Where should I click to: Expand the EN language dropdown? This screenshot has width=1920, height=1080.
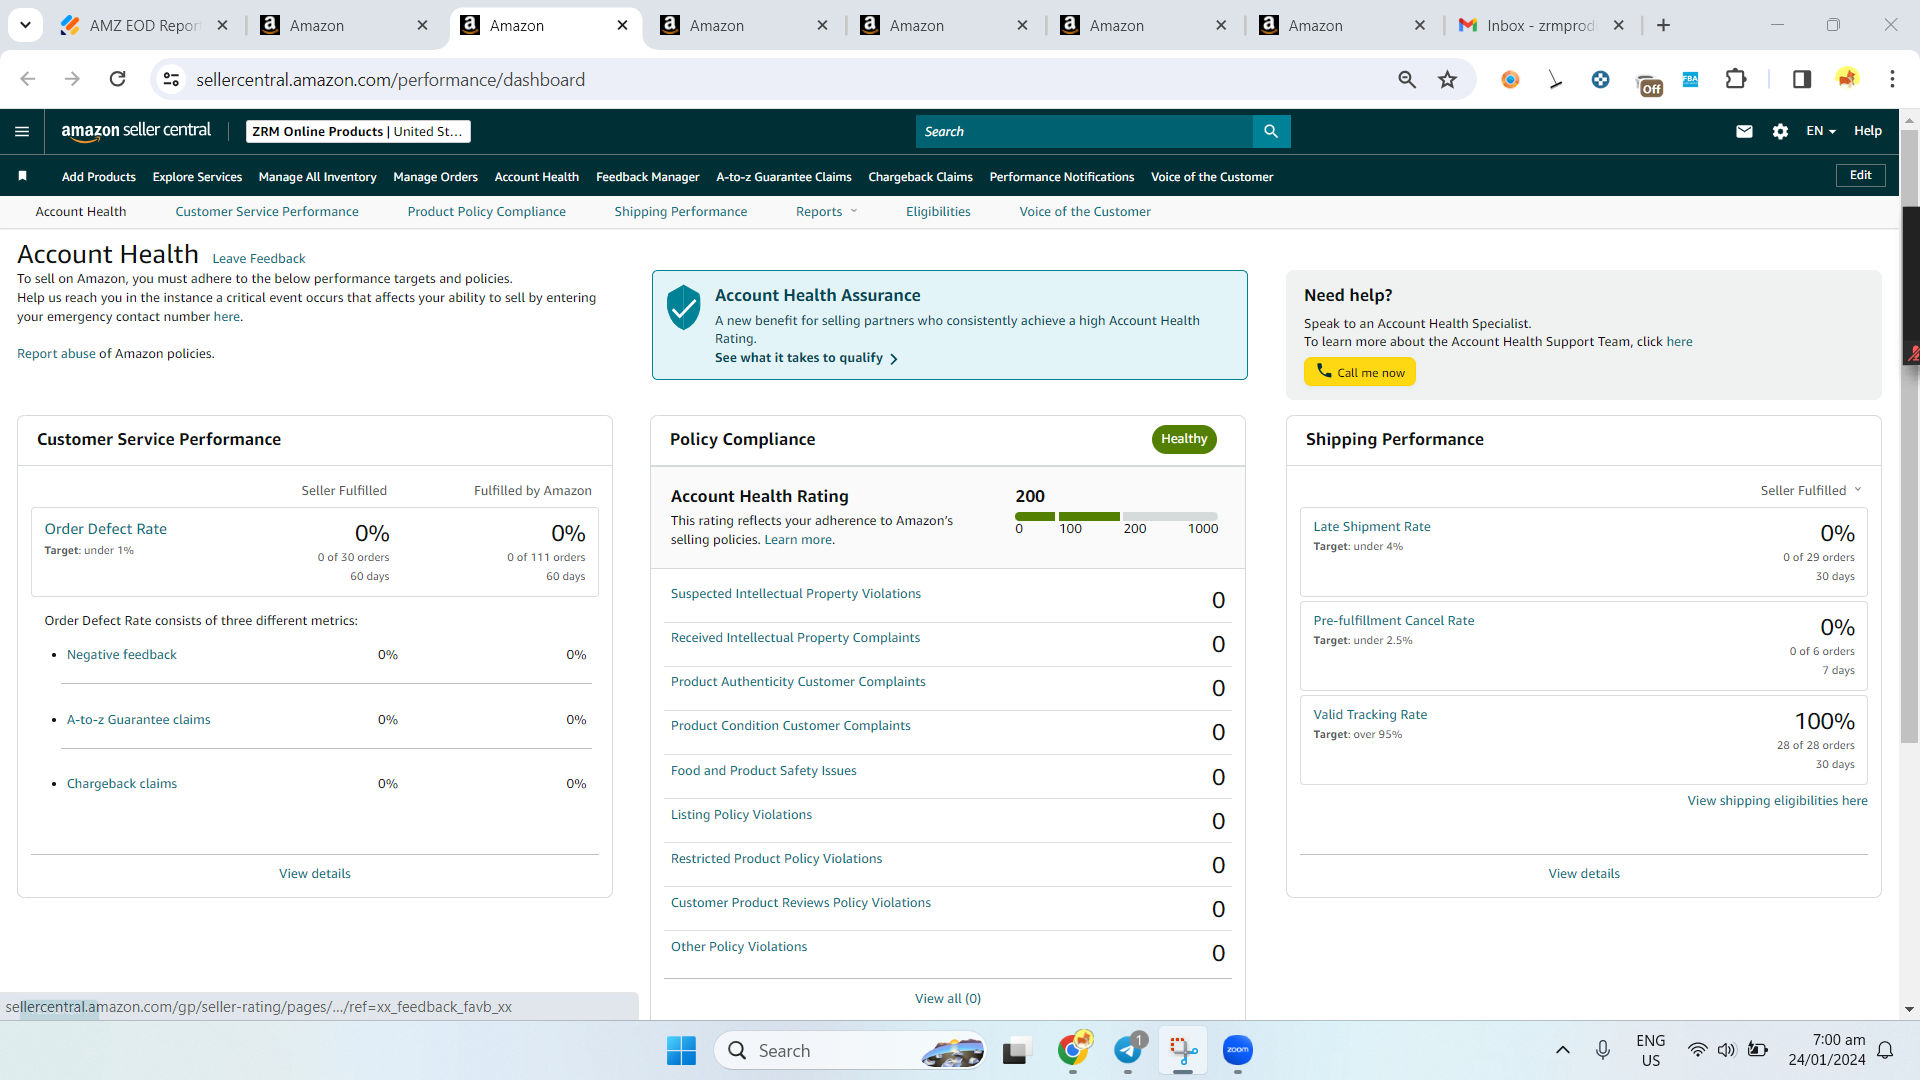pyautogui.click(x=1821, y=131)
